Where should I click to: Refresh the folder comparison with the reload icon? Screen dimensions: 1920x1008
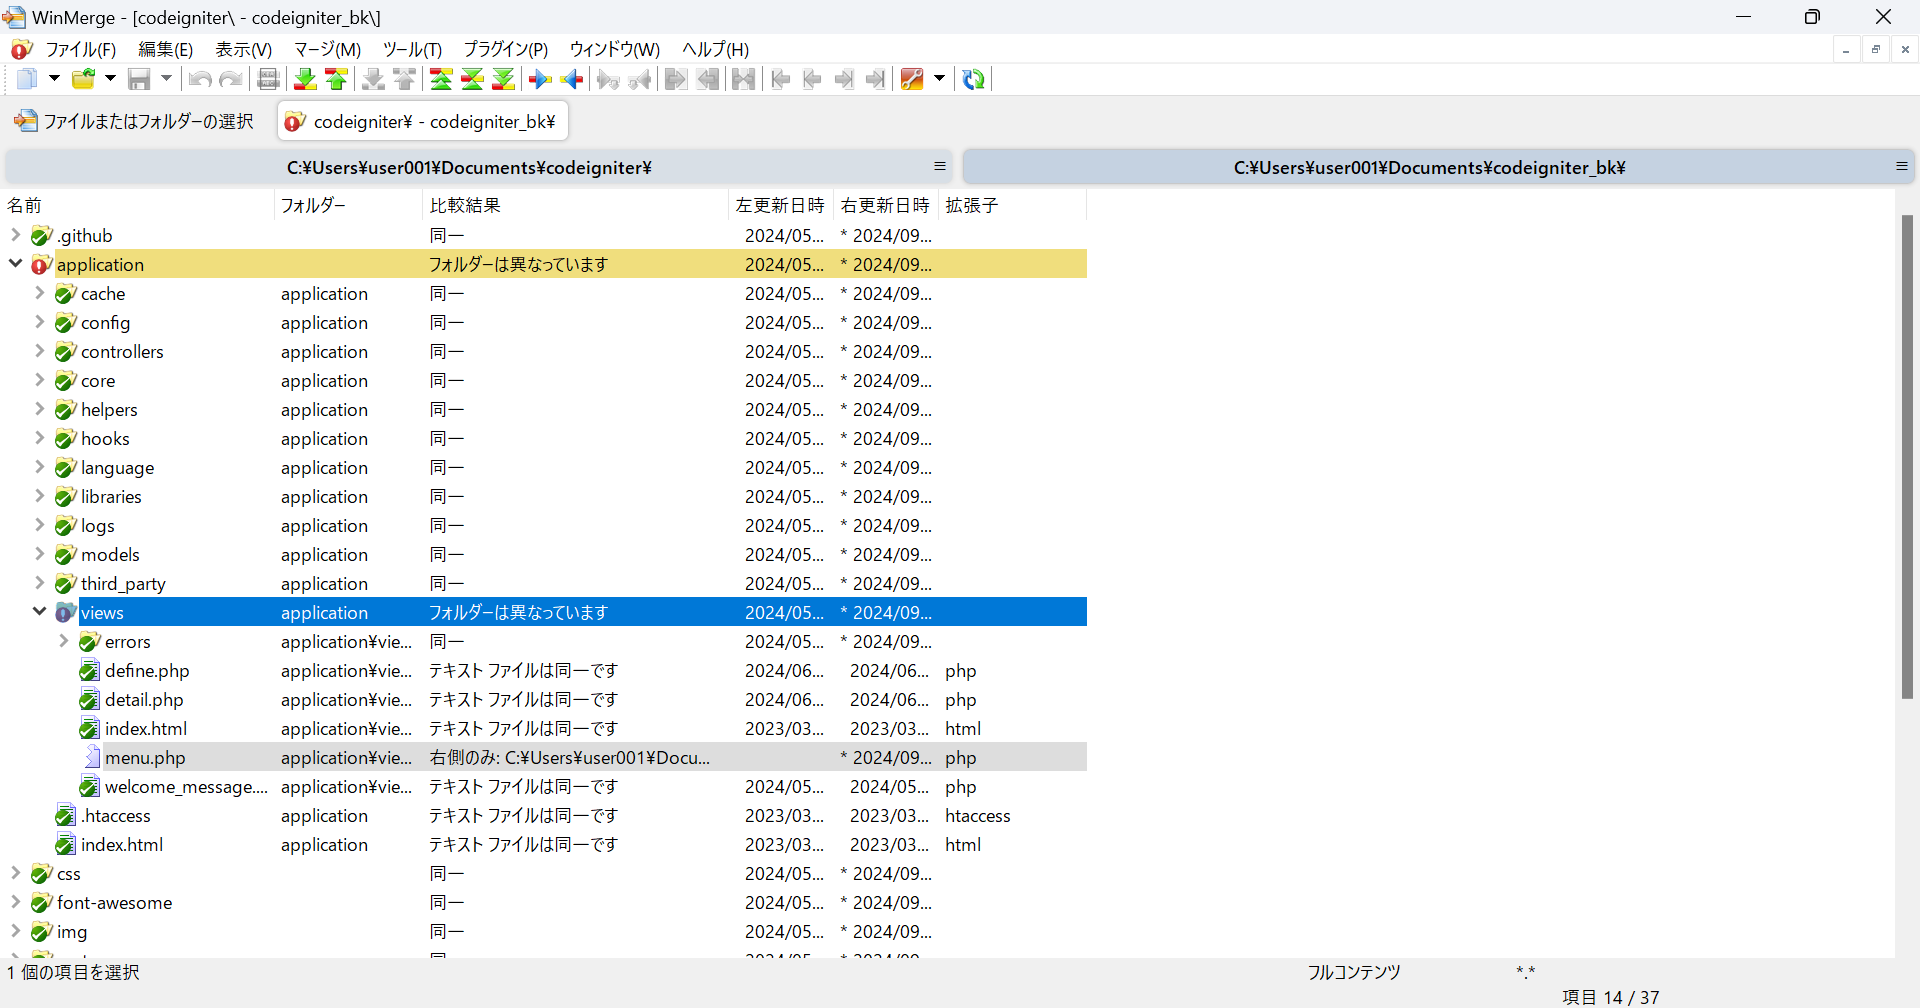973,79
